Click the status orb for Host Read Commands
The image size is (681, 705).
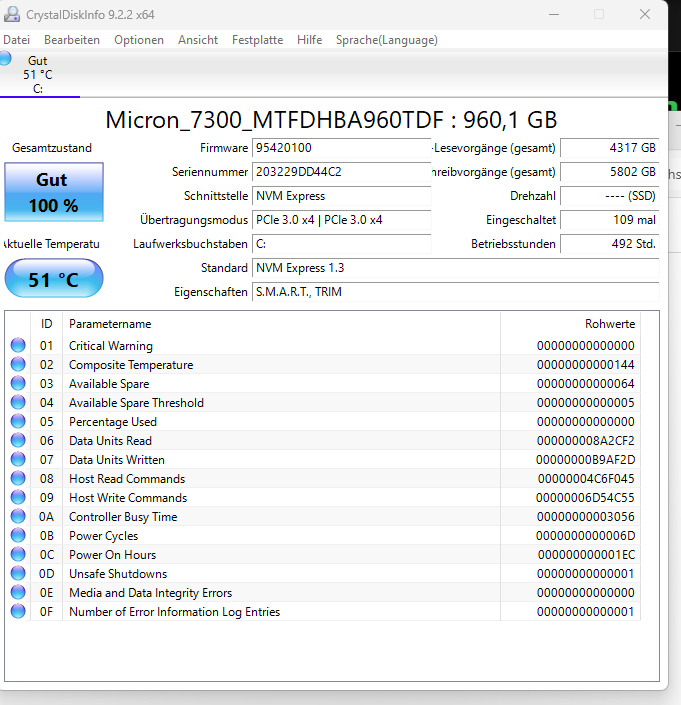click(18, 478)
